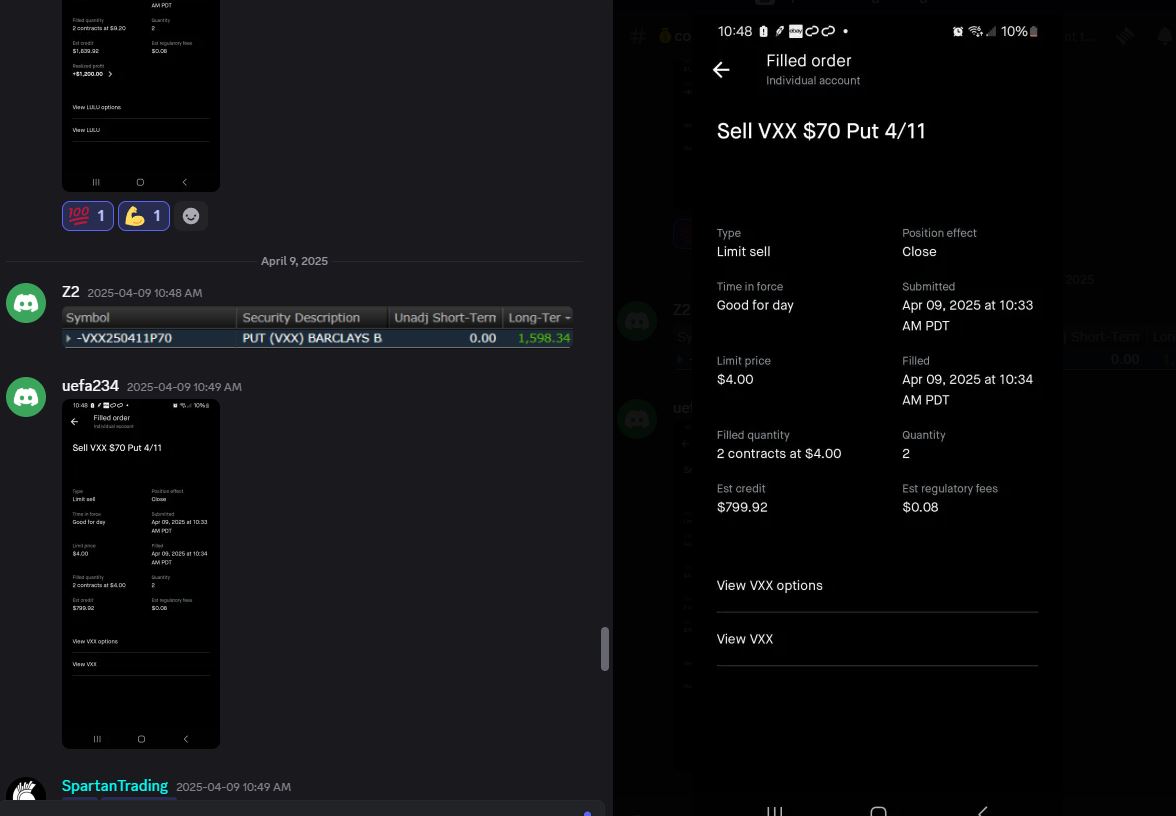Click the 2 contracts at $4.00 text
1176x816 pixels.
[778, 454]
